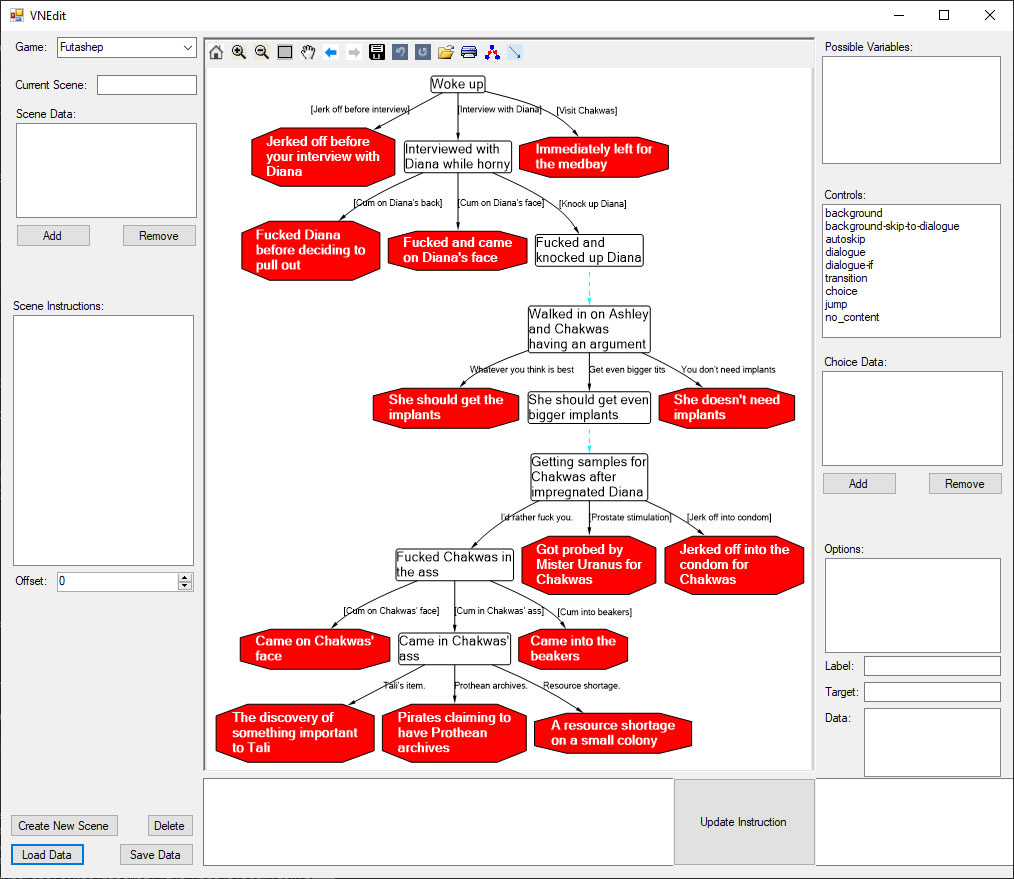Select 'background' in the Controls list
This screenshot has height=879, width=1014.
(853, 213)
